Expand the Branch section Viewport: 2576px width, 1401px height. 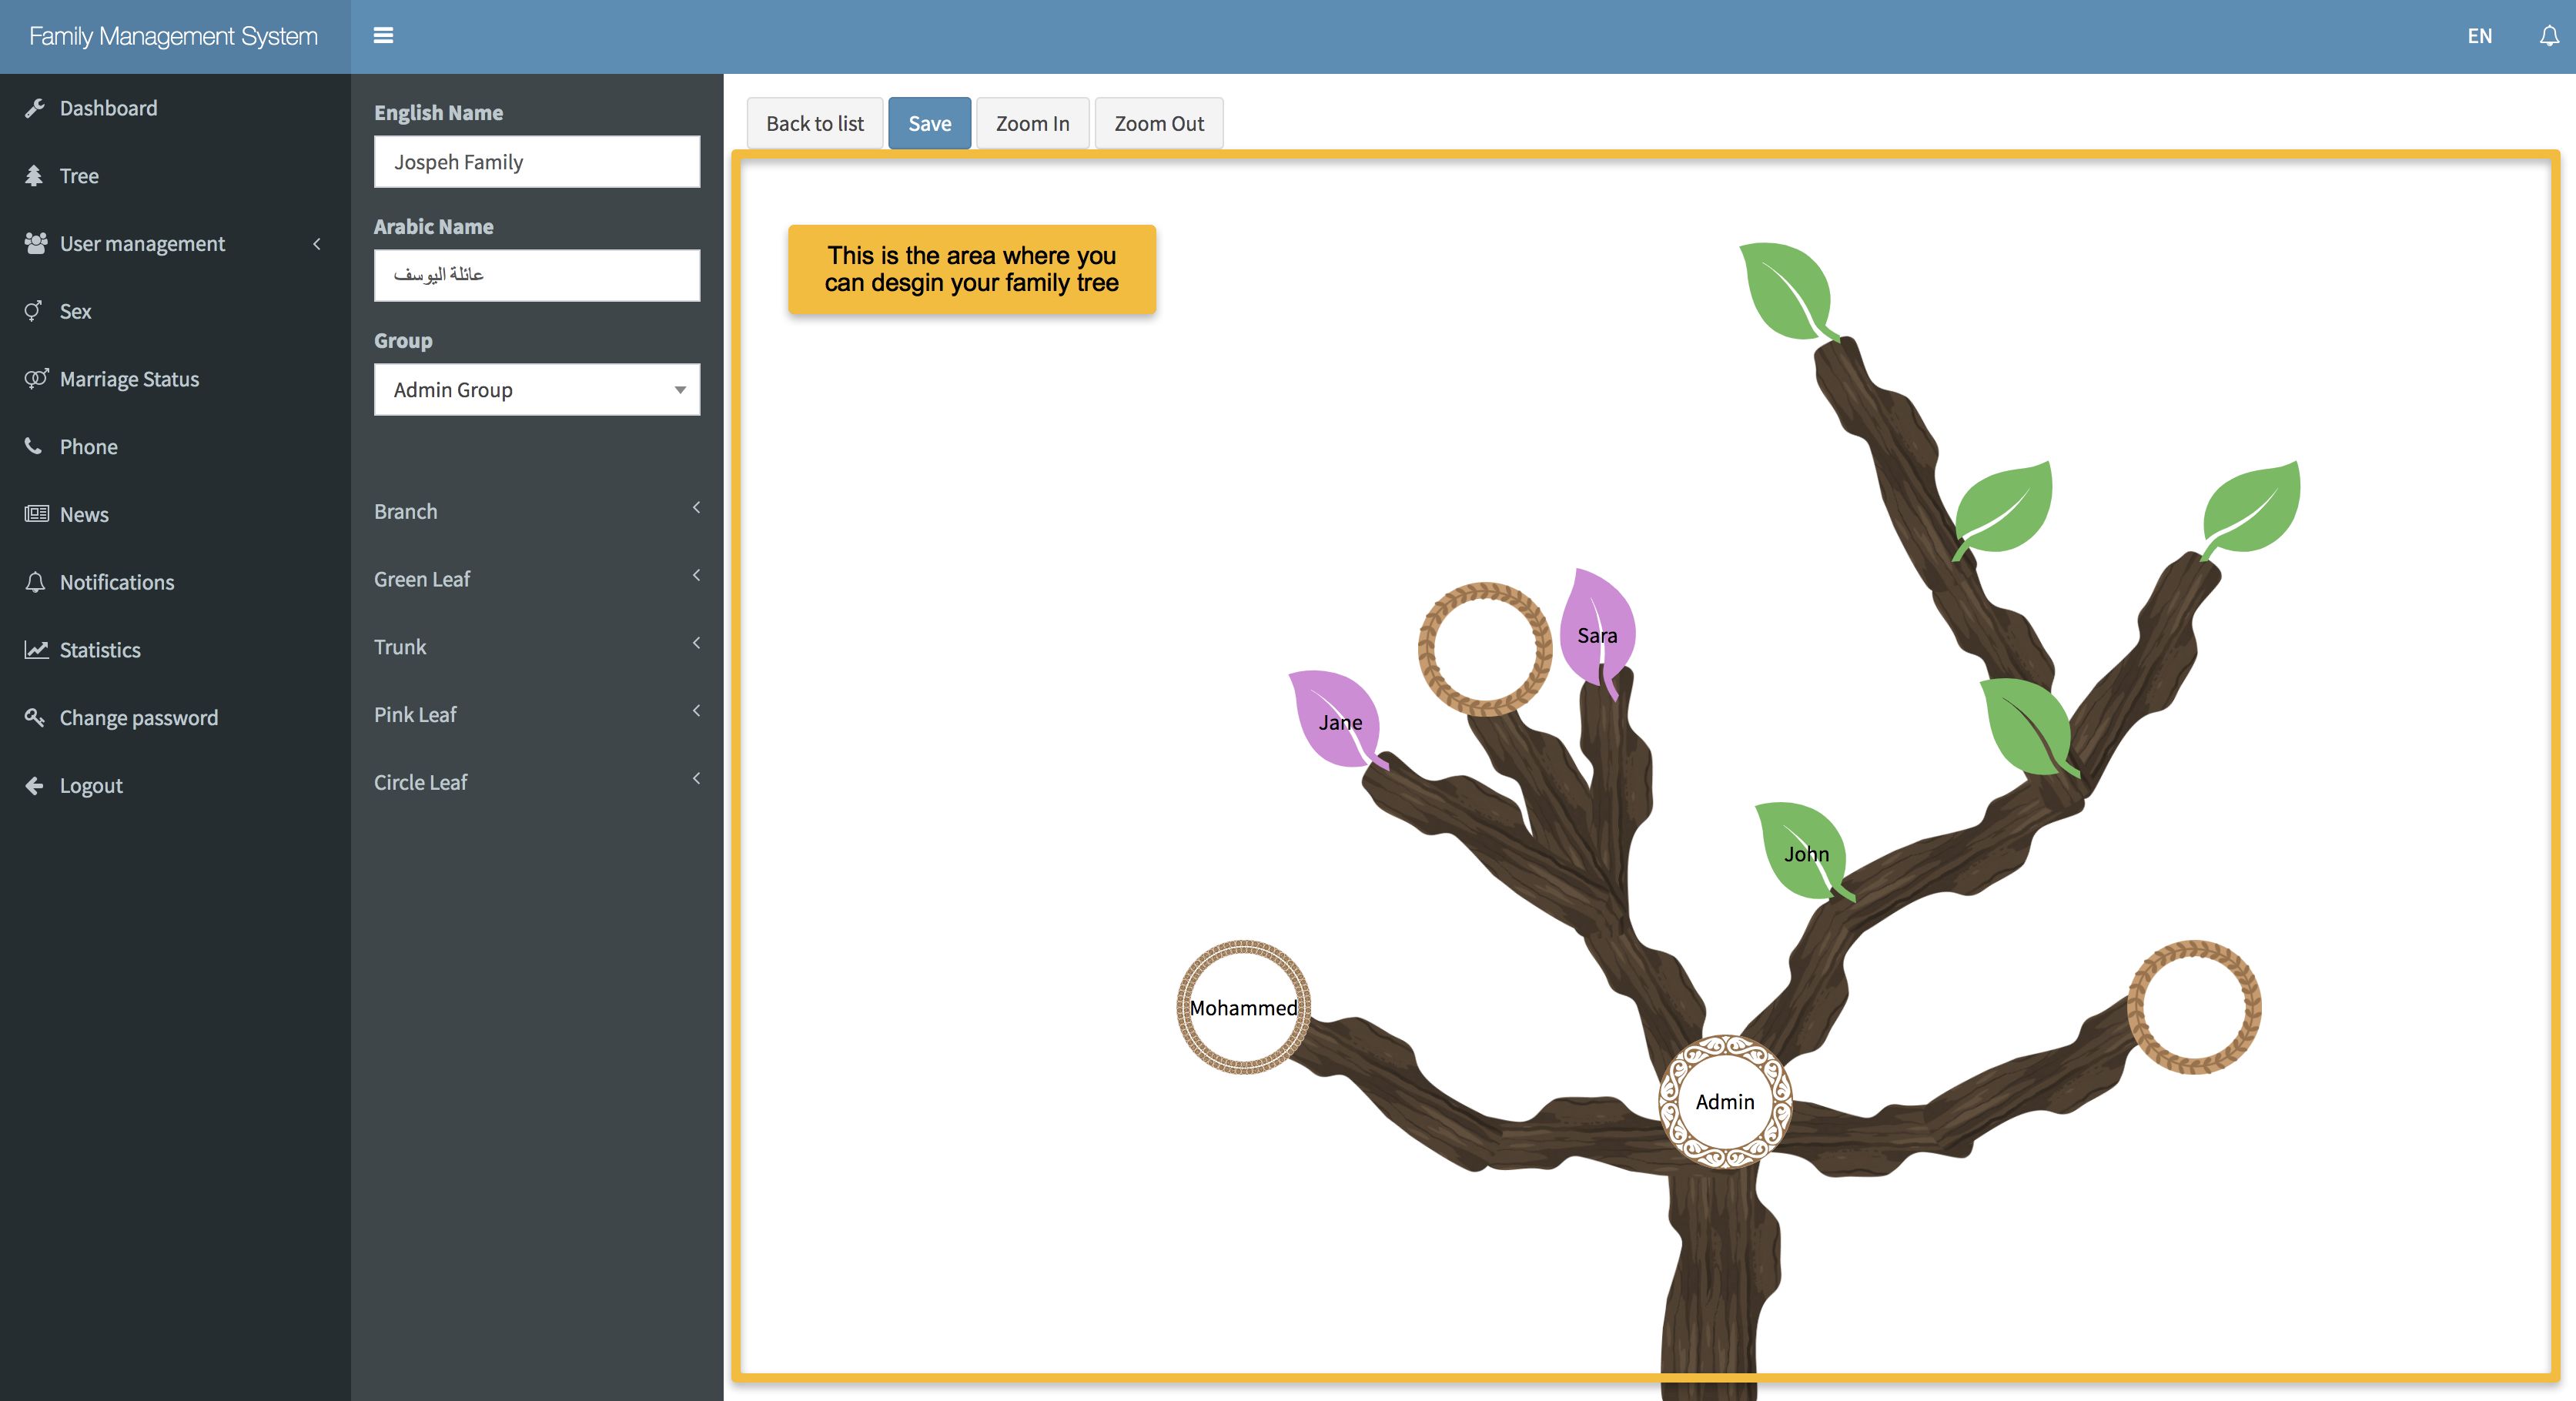click(537, 511)
